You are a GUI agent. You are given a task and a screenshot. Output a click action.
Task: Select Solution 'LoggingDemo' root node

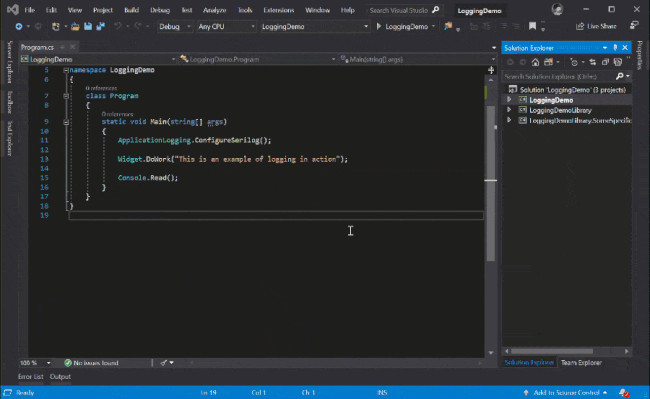pyautogui.click(x=567, y=89)
